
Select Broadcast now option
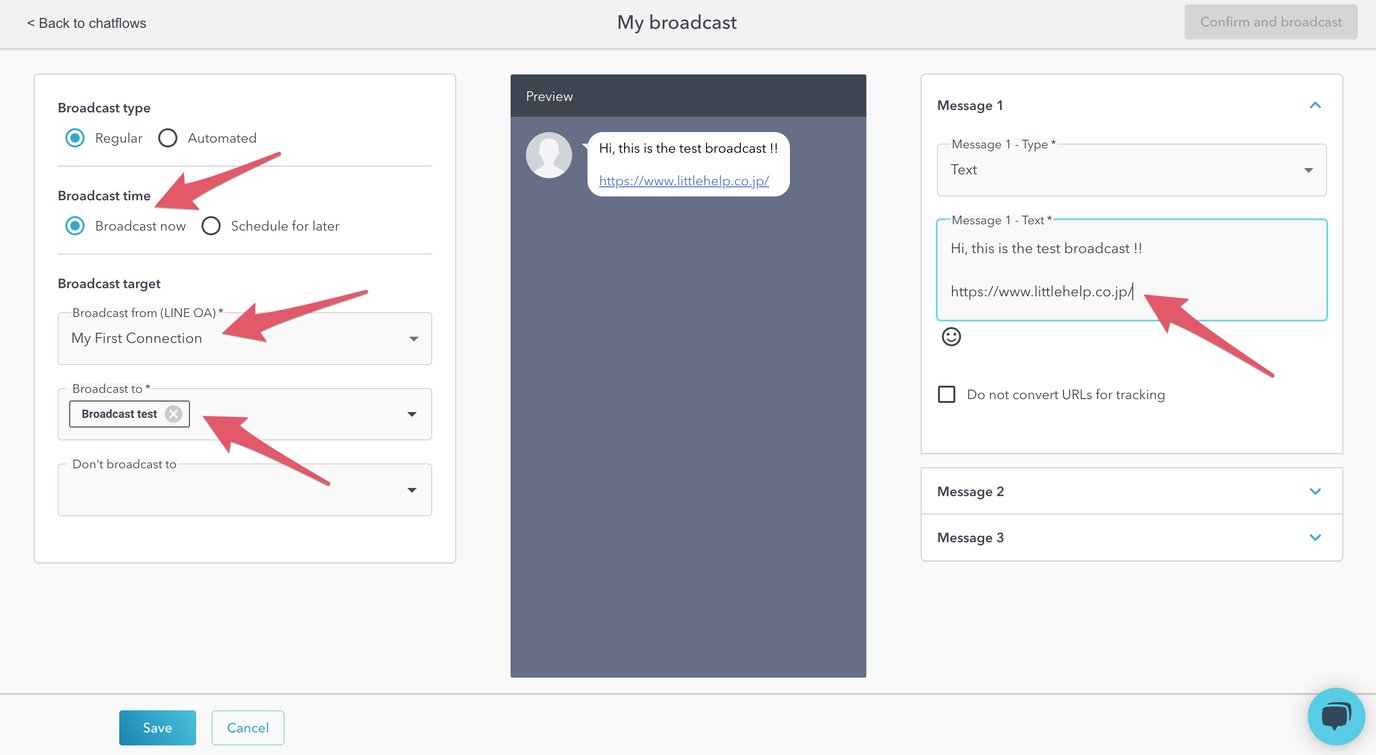pos(74,225)
